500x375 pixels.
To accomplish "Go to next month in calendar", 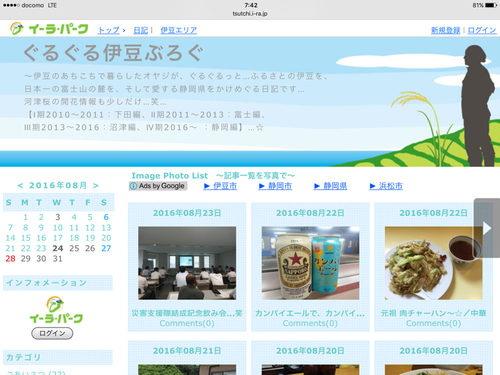I will click(x=96, y=185).
